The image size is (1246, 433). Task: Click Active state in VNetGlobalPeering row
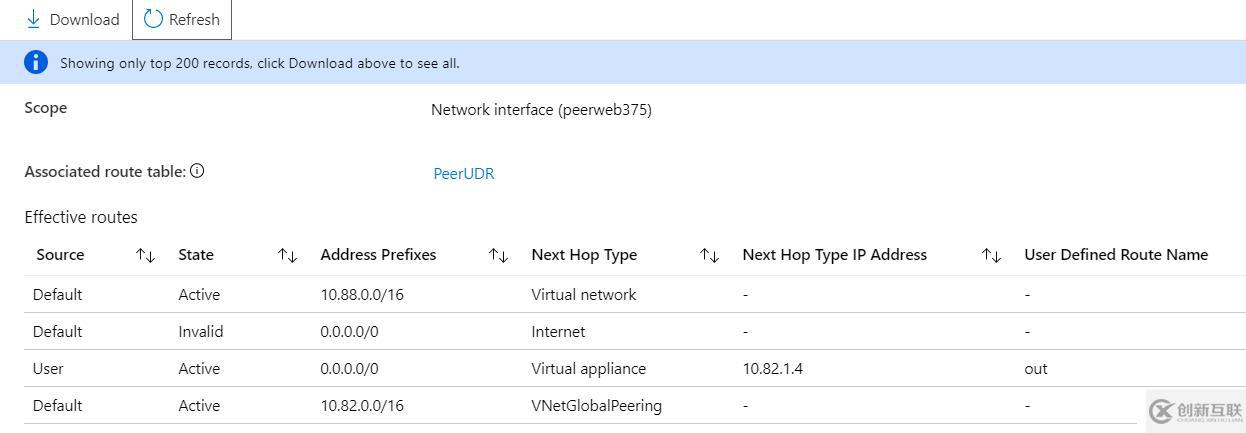coord(199,406)
